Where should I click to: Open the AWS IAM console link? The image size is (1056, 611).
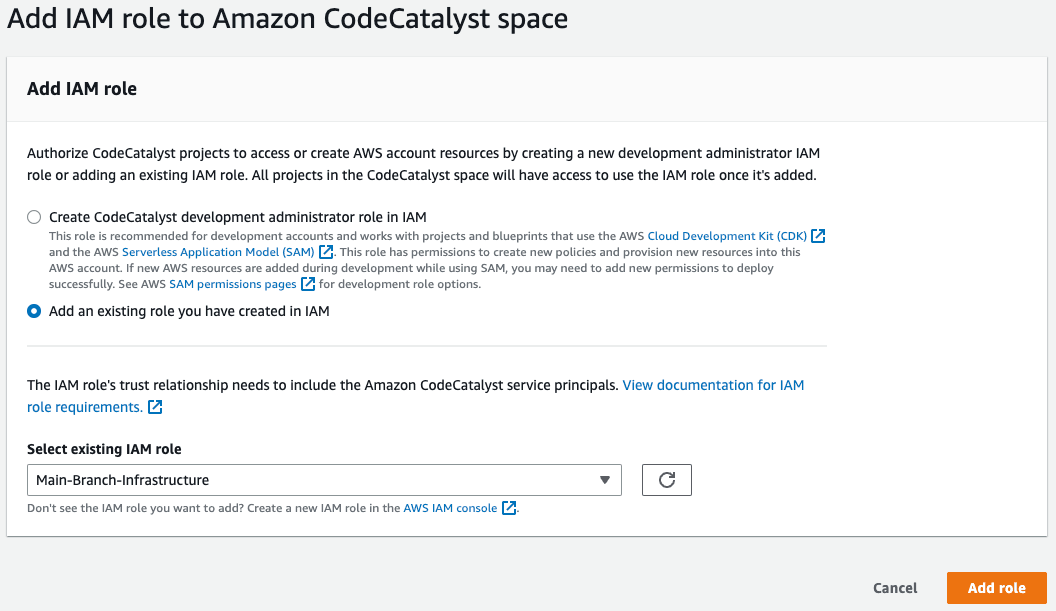(450, 508)
